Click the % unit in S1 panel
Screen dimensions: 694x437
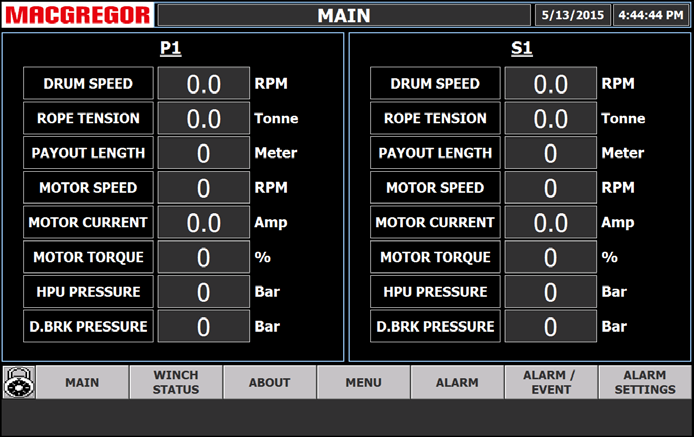point(609,257)
